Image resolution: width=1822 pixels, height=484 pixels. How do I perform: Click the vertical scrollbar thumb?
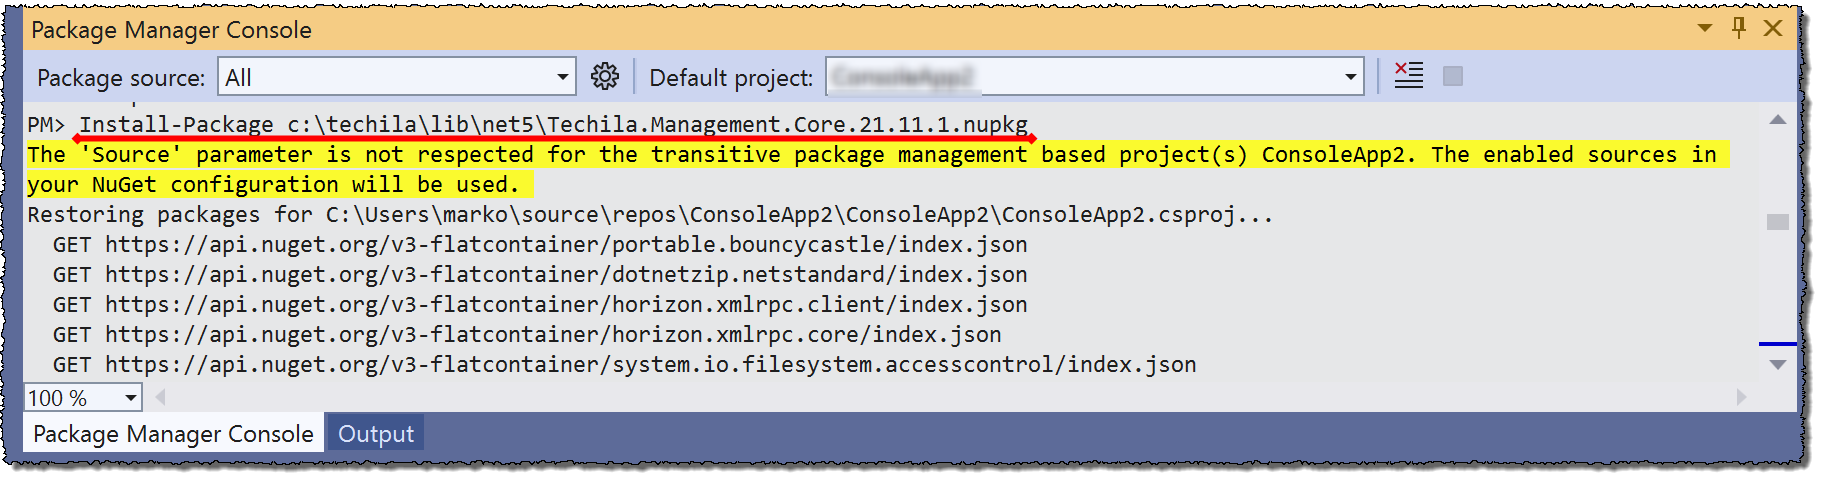pos(1778,222)
